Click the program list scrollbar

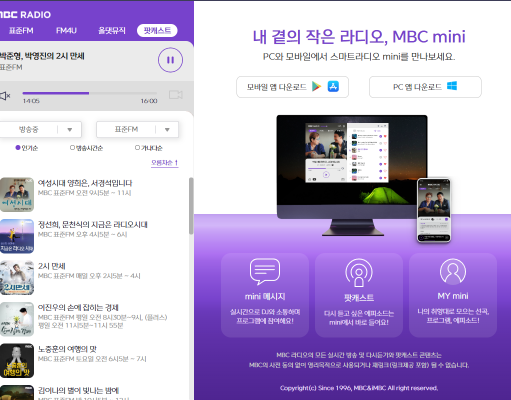pyautogui.click(x=191, y=206)
